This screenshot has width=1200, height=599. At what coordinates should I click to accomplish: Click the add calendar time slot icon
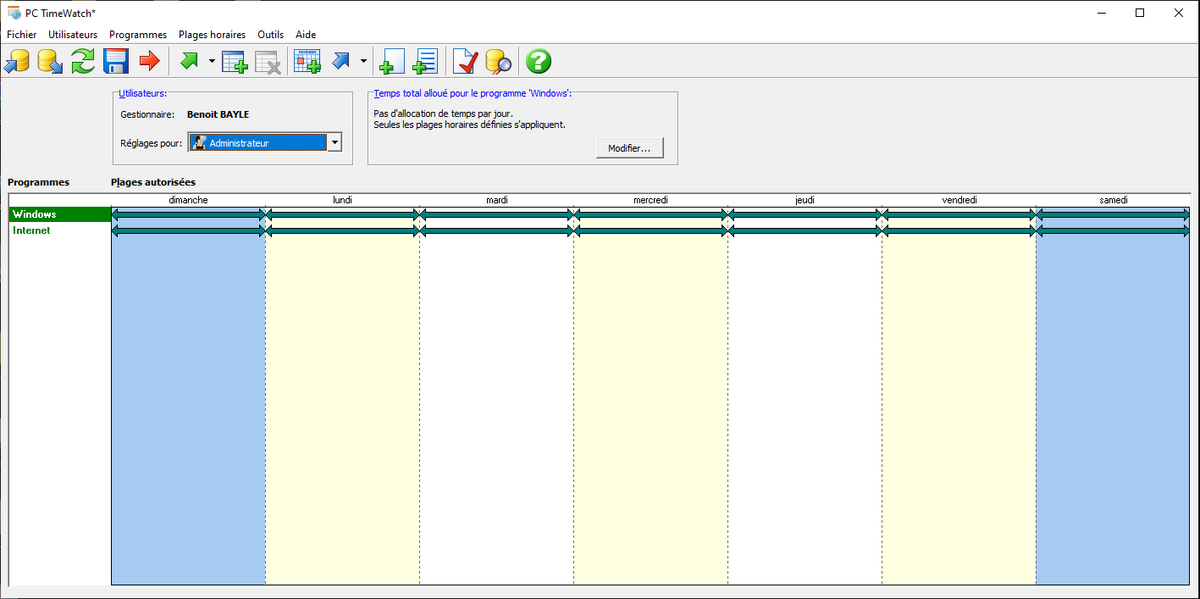(307, 62)
